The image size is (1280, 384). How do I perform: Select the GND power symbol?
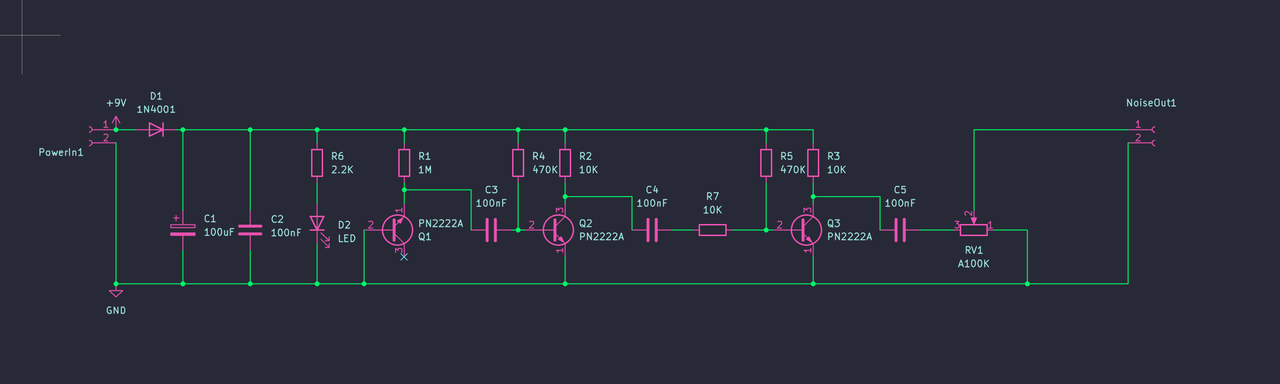tap(116, 292)
